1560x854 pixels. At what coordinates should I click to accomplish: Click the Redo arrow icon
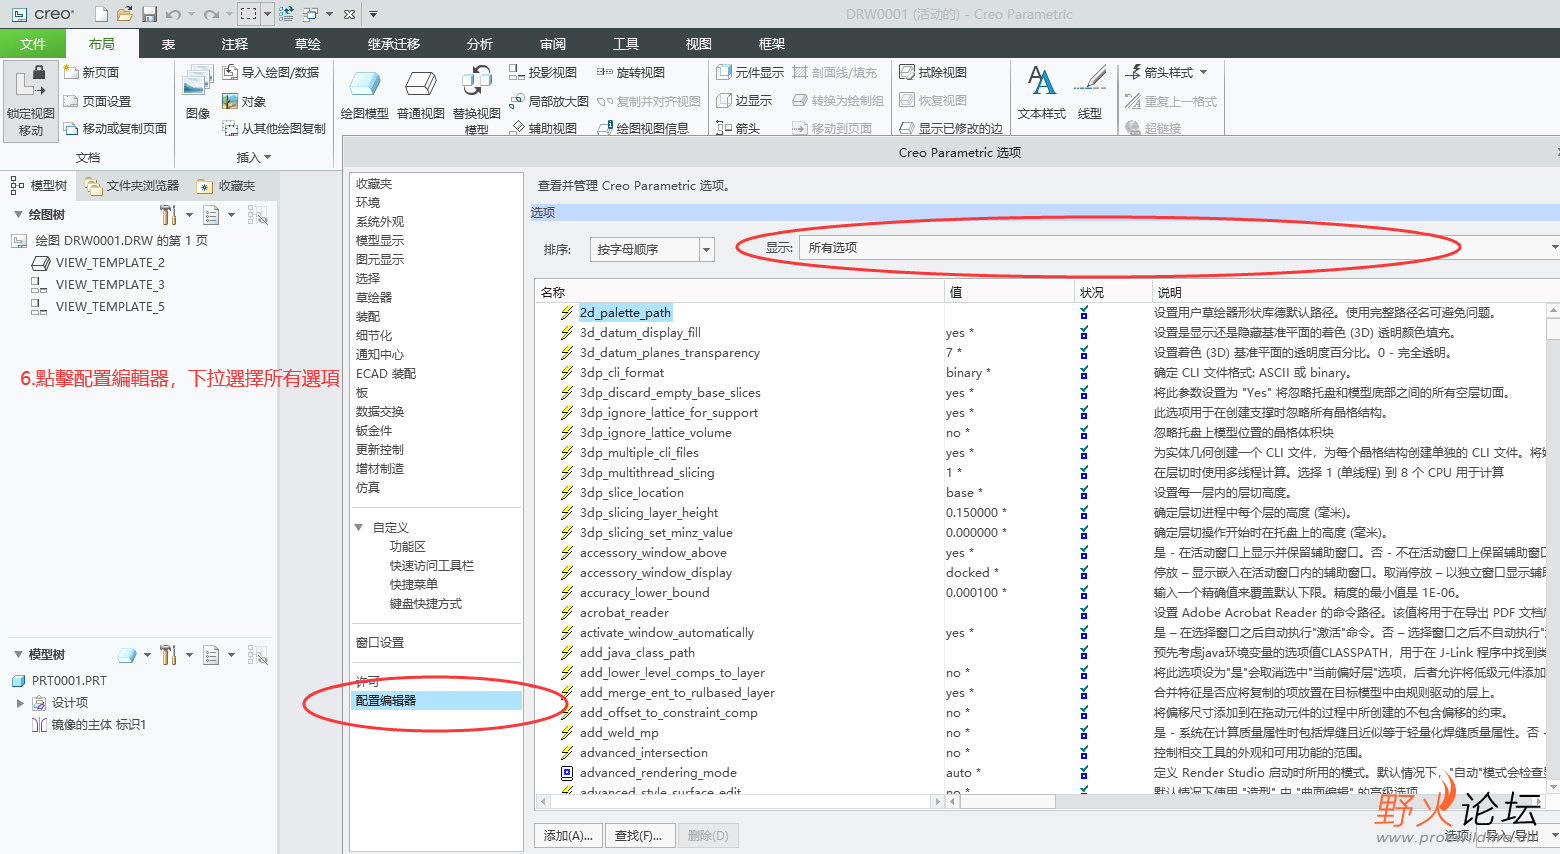point(211,14)
